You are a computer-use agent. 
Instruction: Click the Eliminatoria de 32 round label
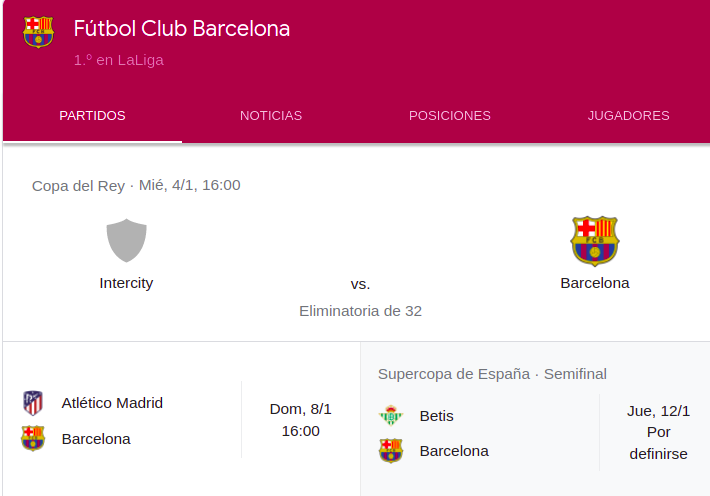(x=360, y=311)
